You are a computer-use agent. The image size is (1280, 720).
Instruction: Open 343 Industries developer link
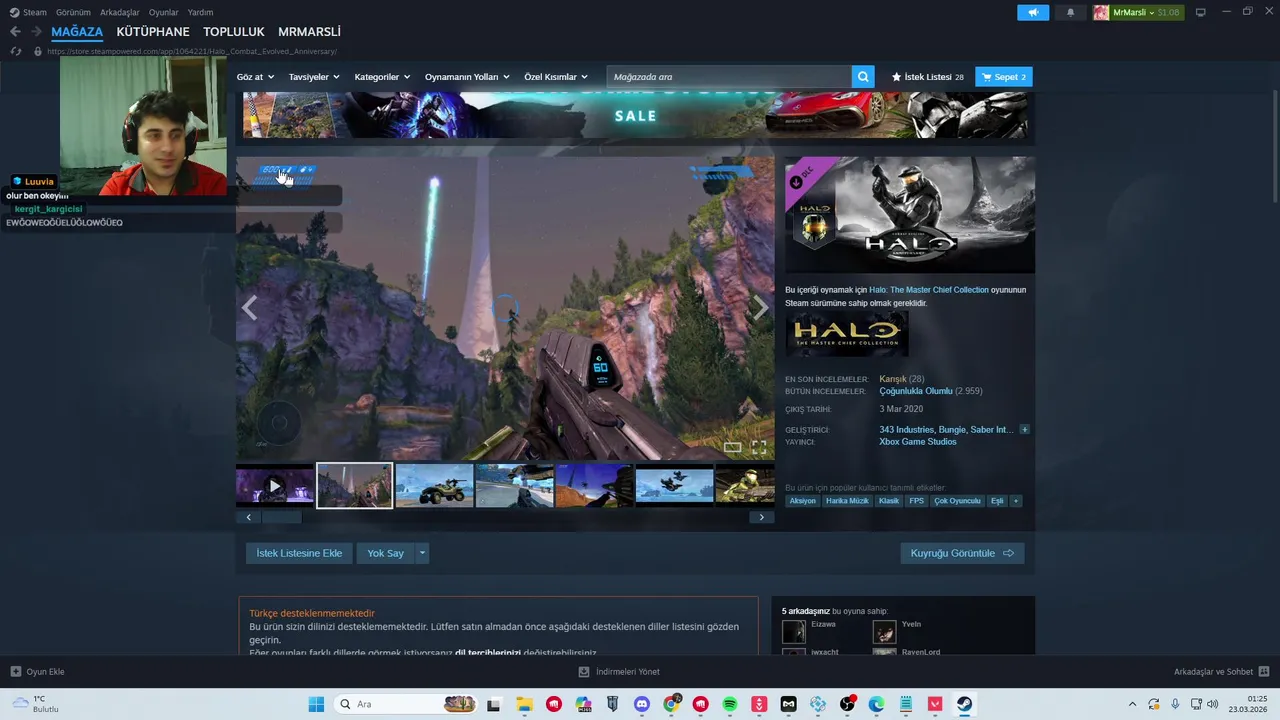(906, 430)
